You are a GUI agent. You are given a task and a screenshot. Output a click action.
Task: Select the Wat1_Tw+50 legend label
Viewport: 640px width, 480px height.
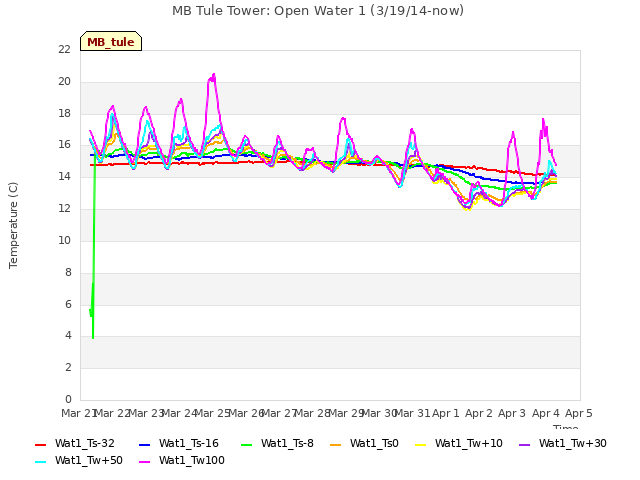pyautogui.click(x=89, y=461)
